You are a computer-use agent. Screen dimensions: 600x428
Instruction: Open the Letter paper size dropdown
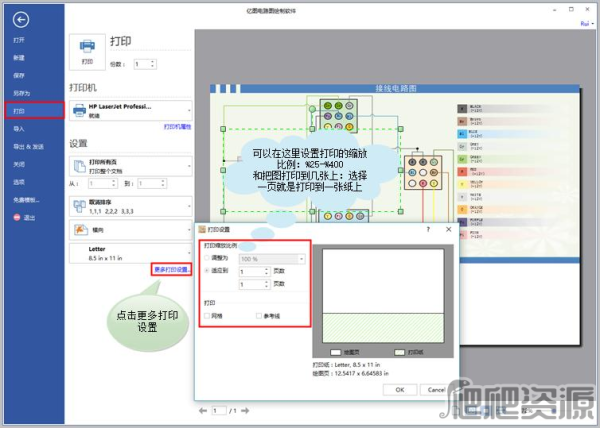pyautogui.click(x=130, y=254)
